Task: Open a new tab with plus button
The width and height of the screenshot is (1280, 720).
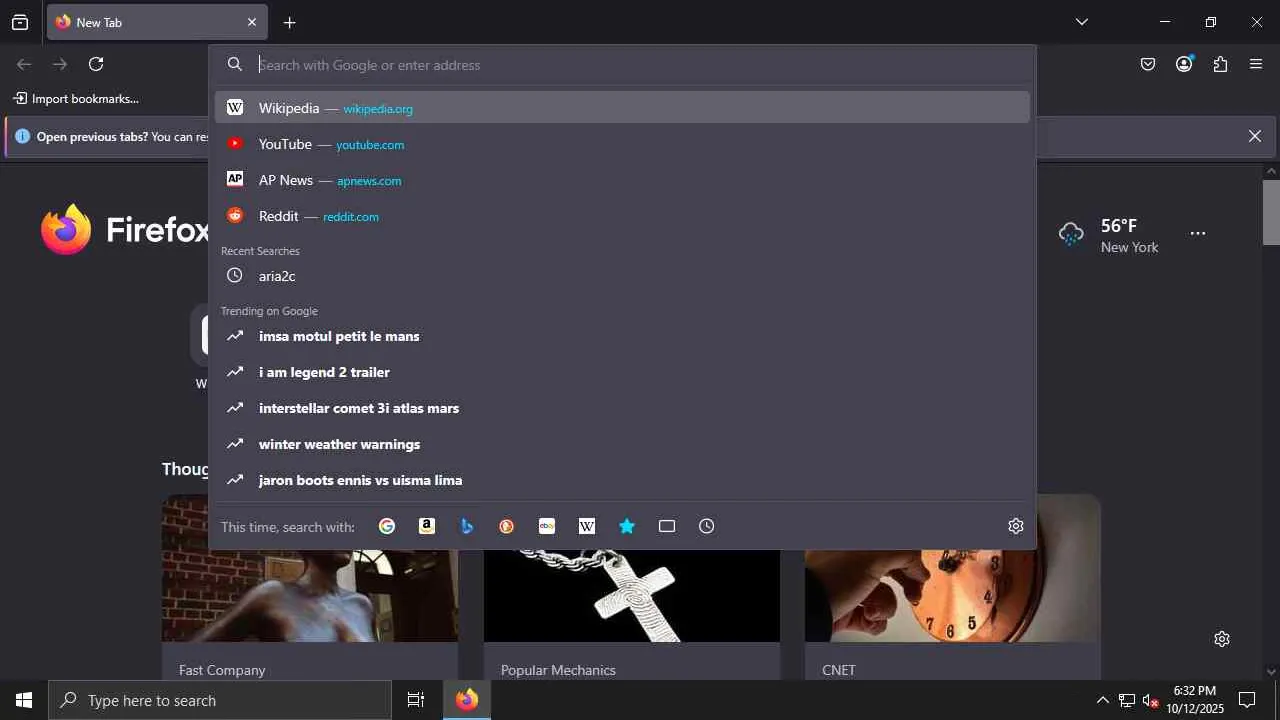Action: pos(289,22)
